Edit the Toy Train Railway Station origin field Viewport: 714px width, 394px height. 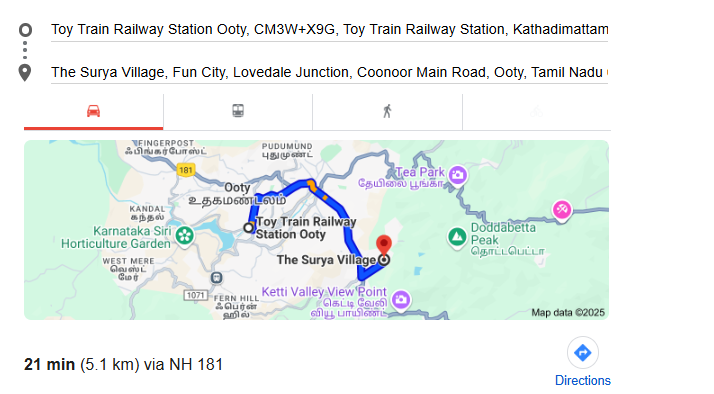click(329, 30)
